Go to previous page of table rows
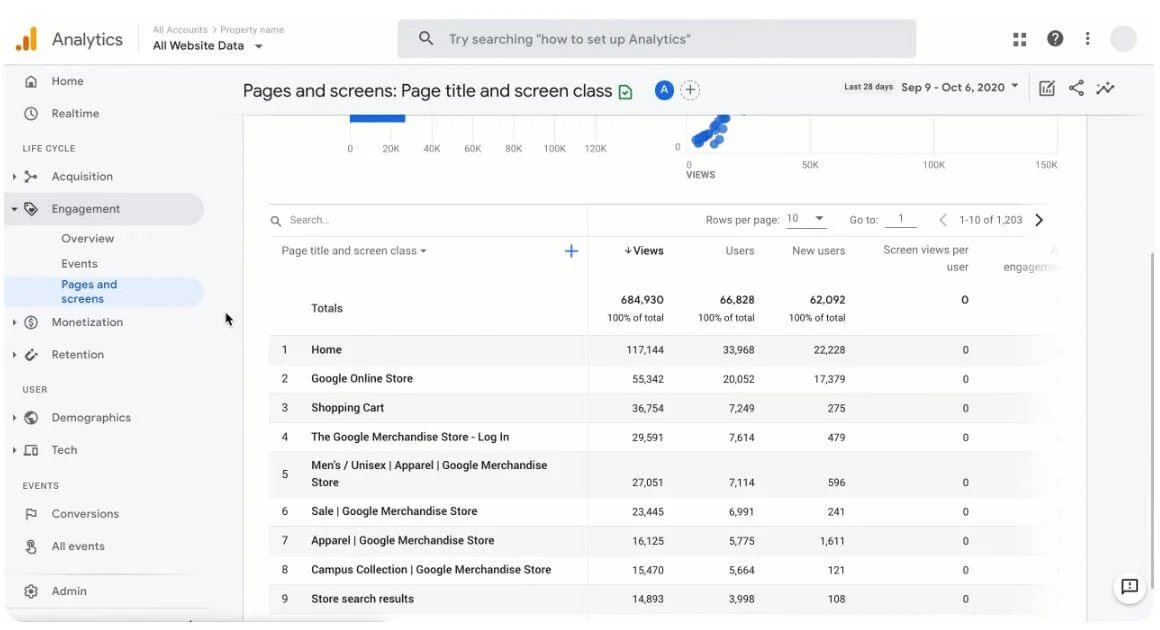1160x630 pixels. [x=942, y=220]
